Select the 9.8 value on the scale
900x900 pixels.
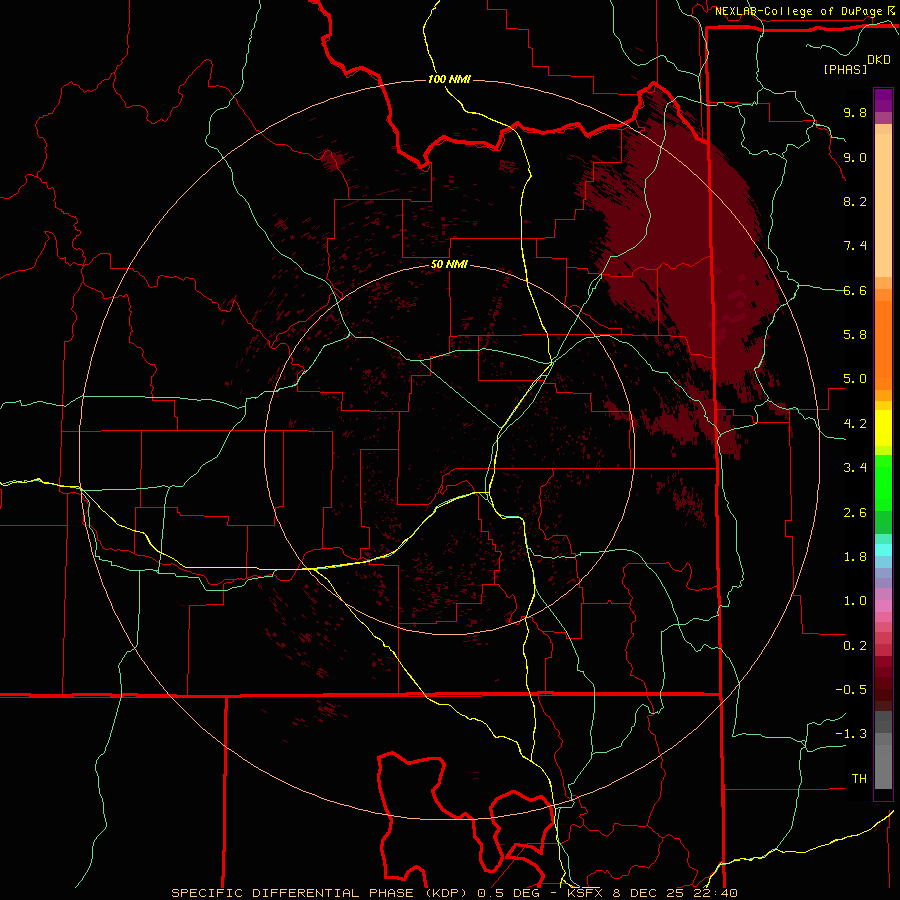[855, 112]
